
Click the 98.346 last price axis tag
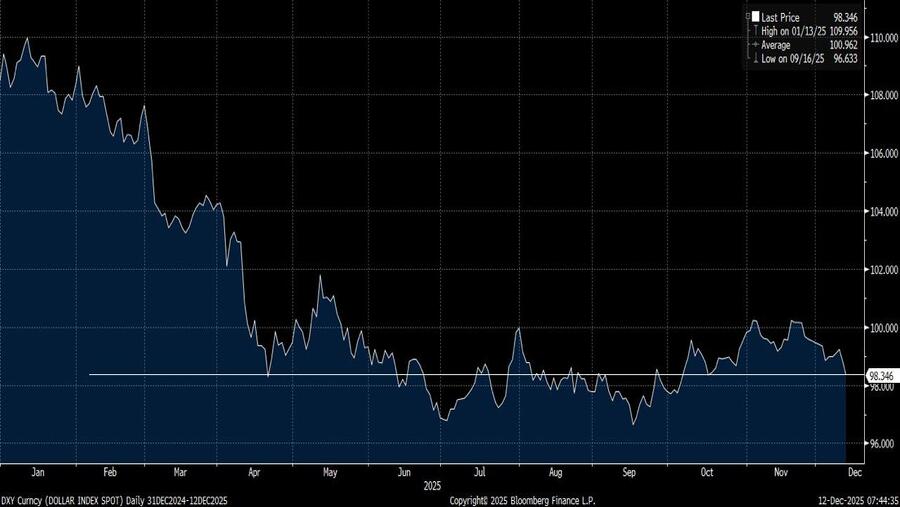coord(880,375)
